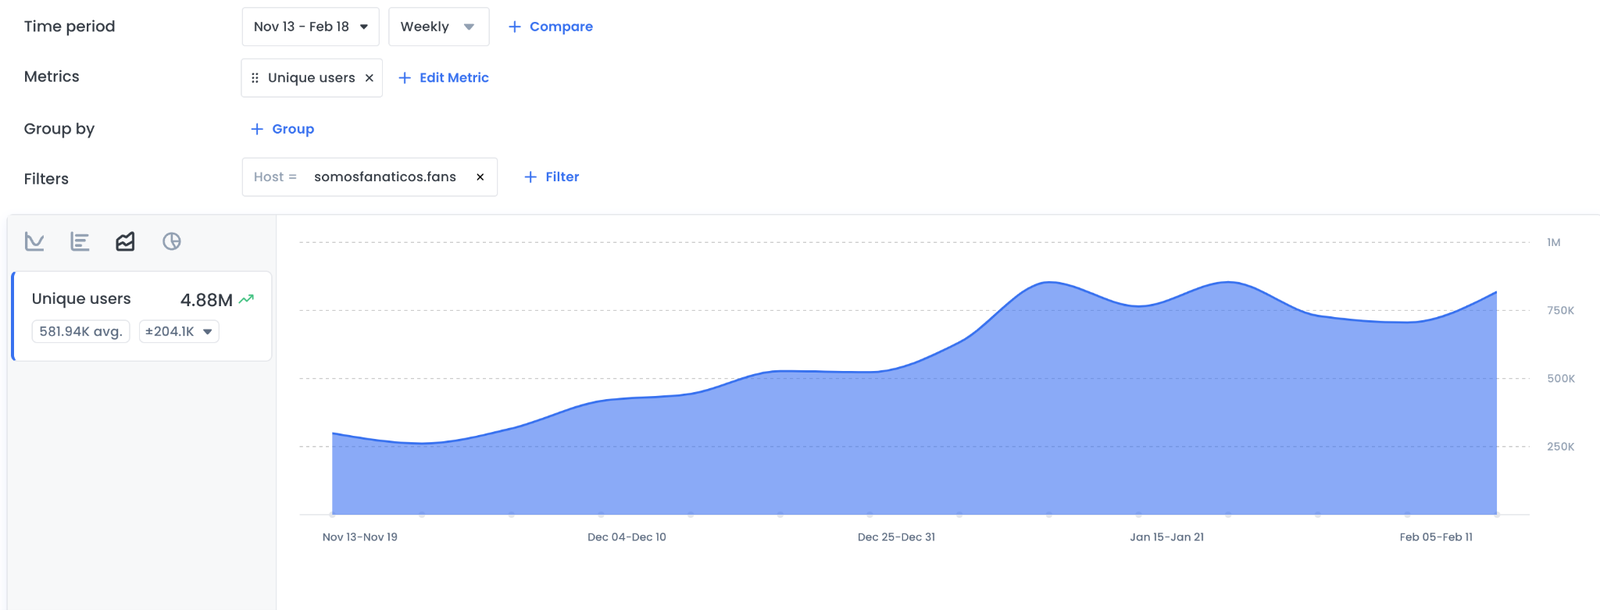This screenshot has width=1600, height=610.
Task: Open the Weekly granularity dropdown
Action: click(x=439, y=27)
